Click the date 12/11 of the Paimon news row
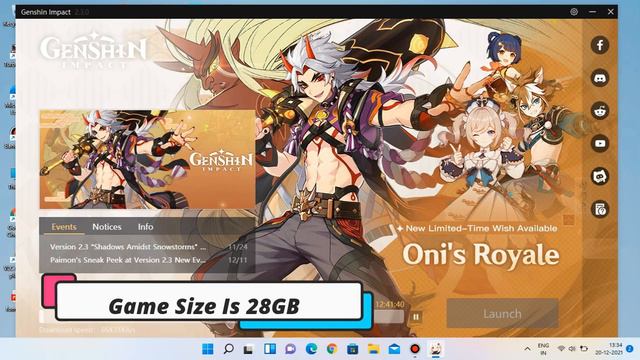Screen dimensions: 640x360 click(238, 260)
